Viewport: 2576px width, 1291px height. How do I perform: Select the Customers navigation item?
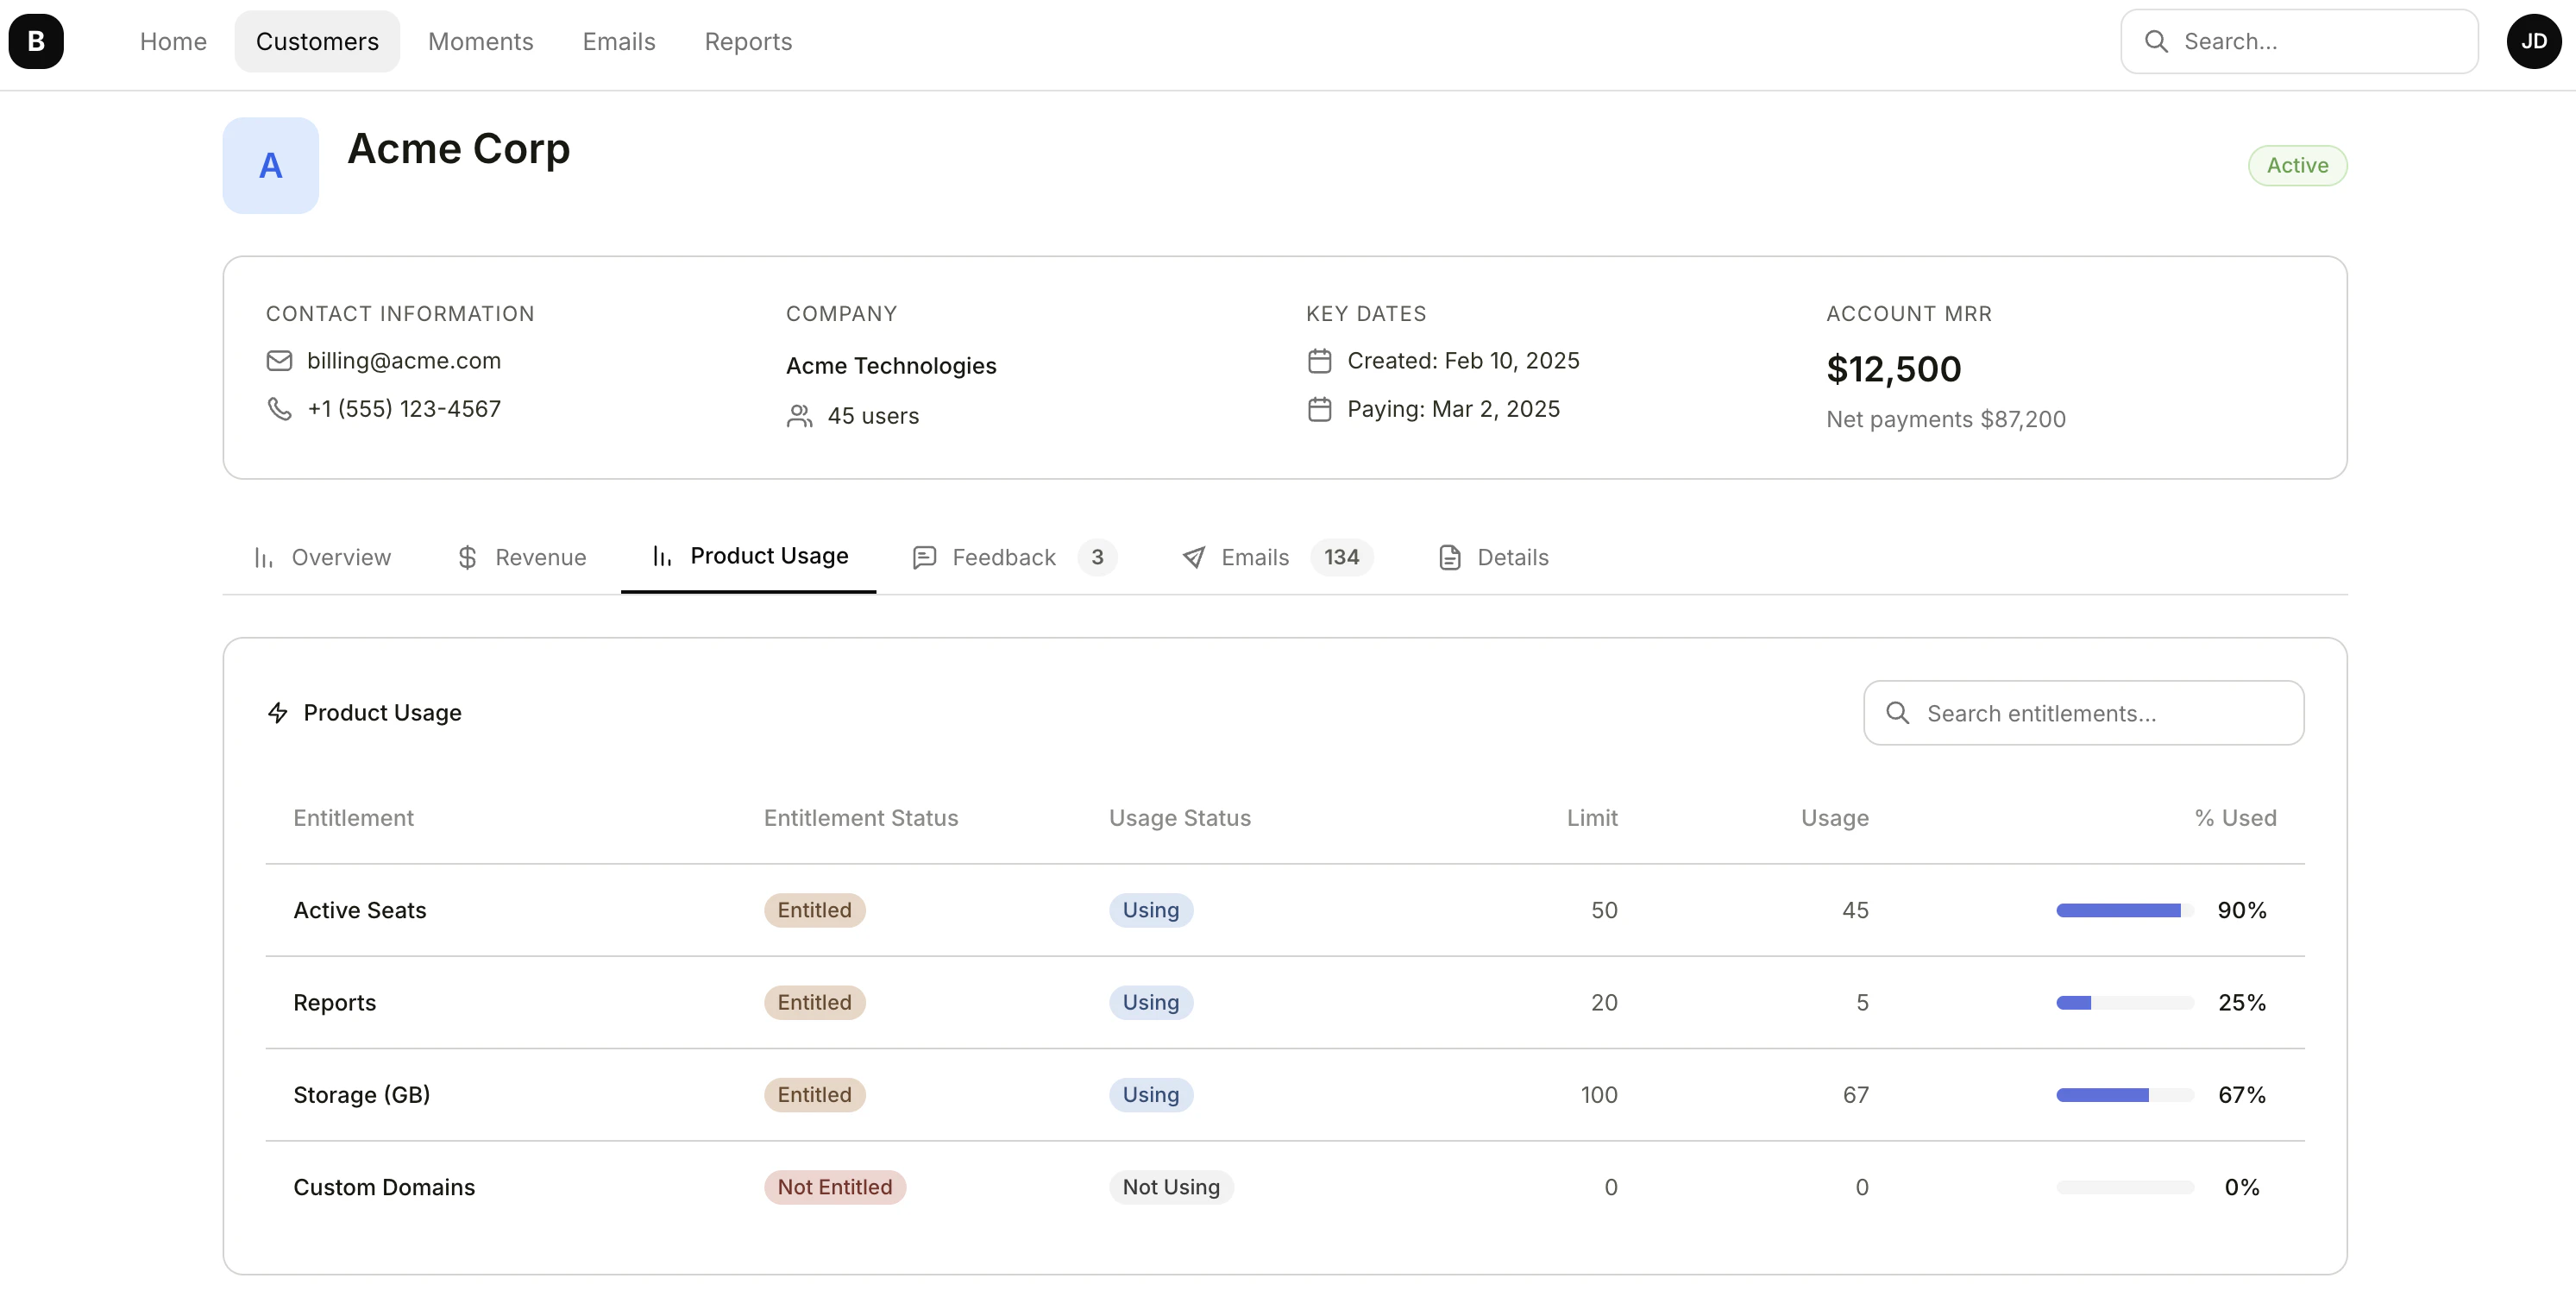click(x=317, y=41)
